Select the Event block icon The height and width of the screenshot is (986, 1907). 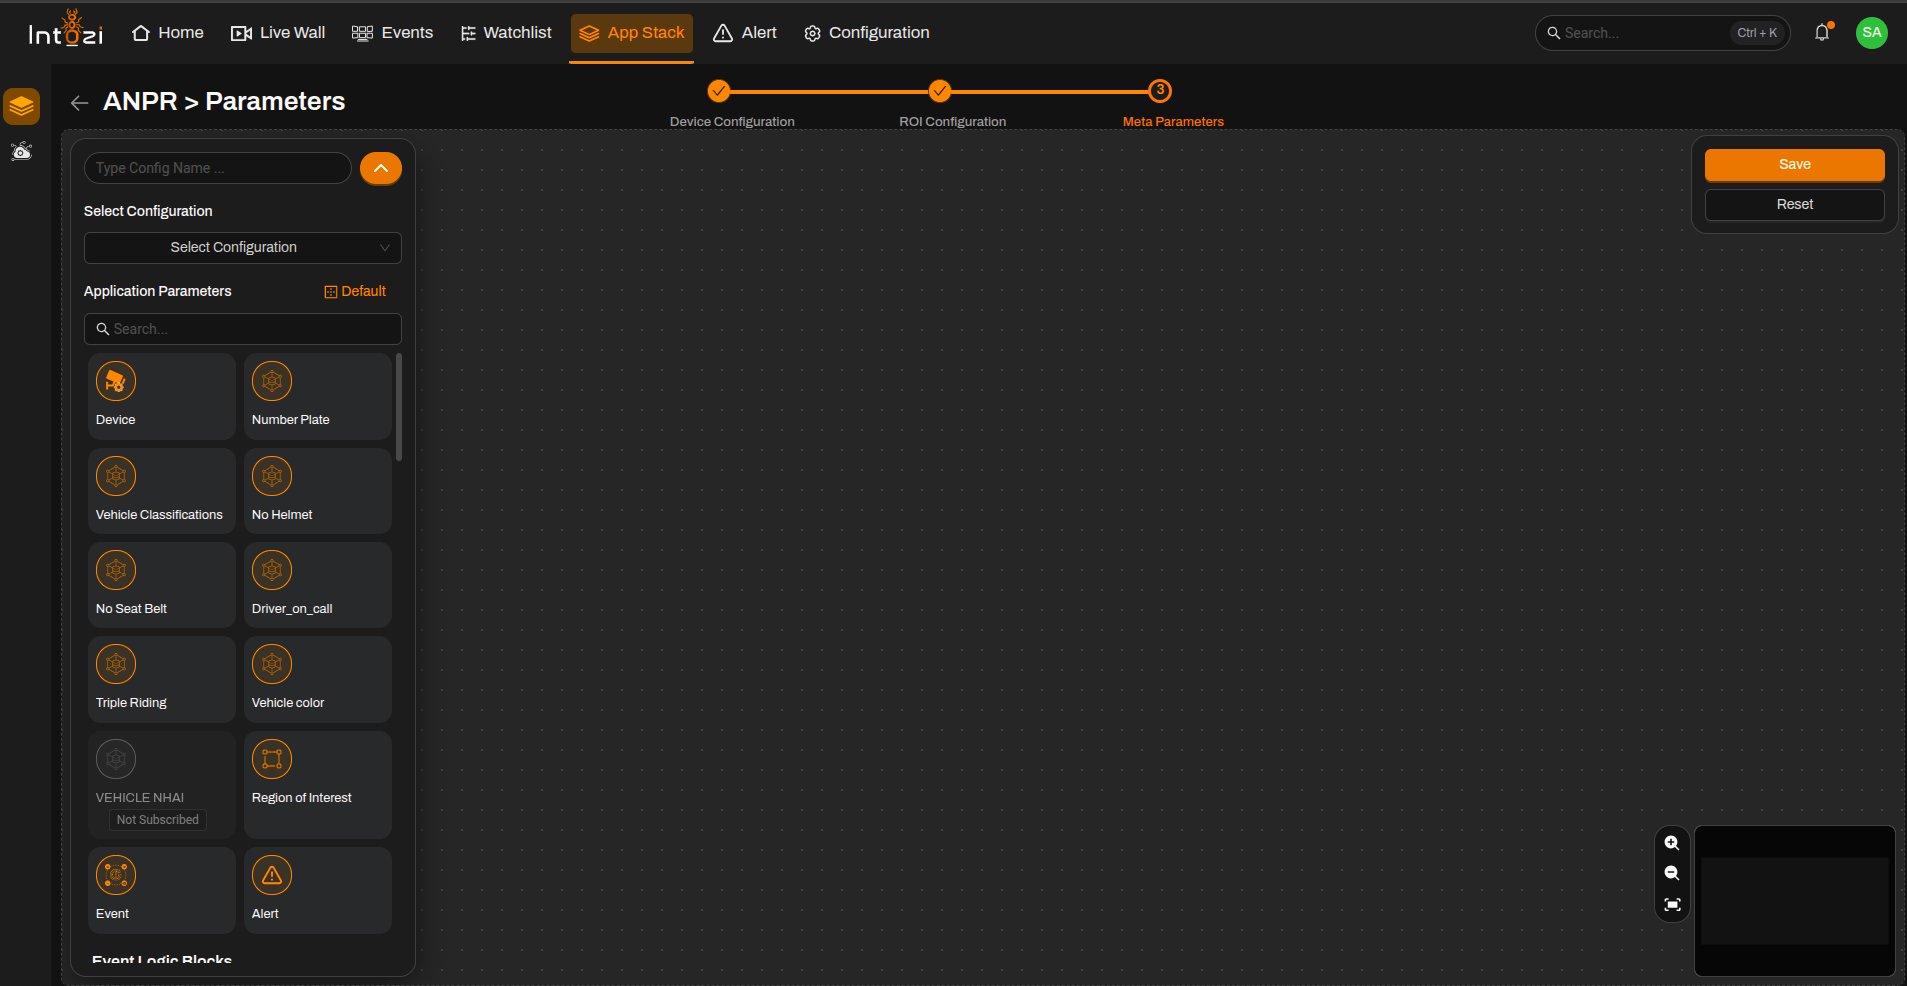[116, 875]
